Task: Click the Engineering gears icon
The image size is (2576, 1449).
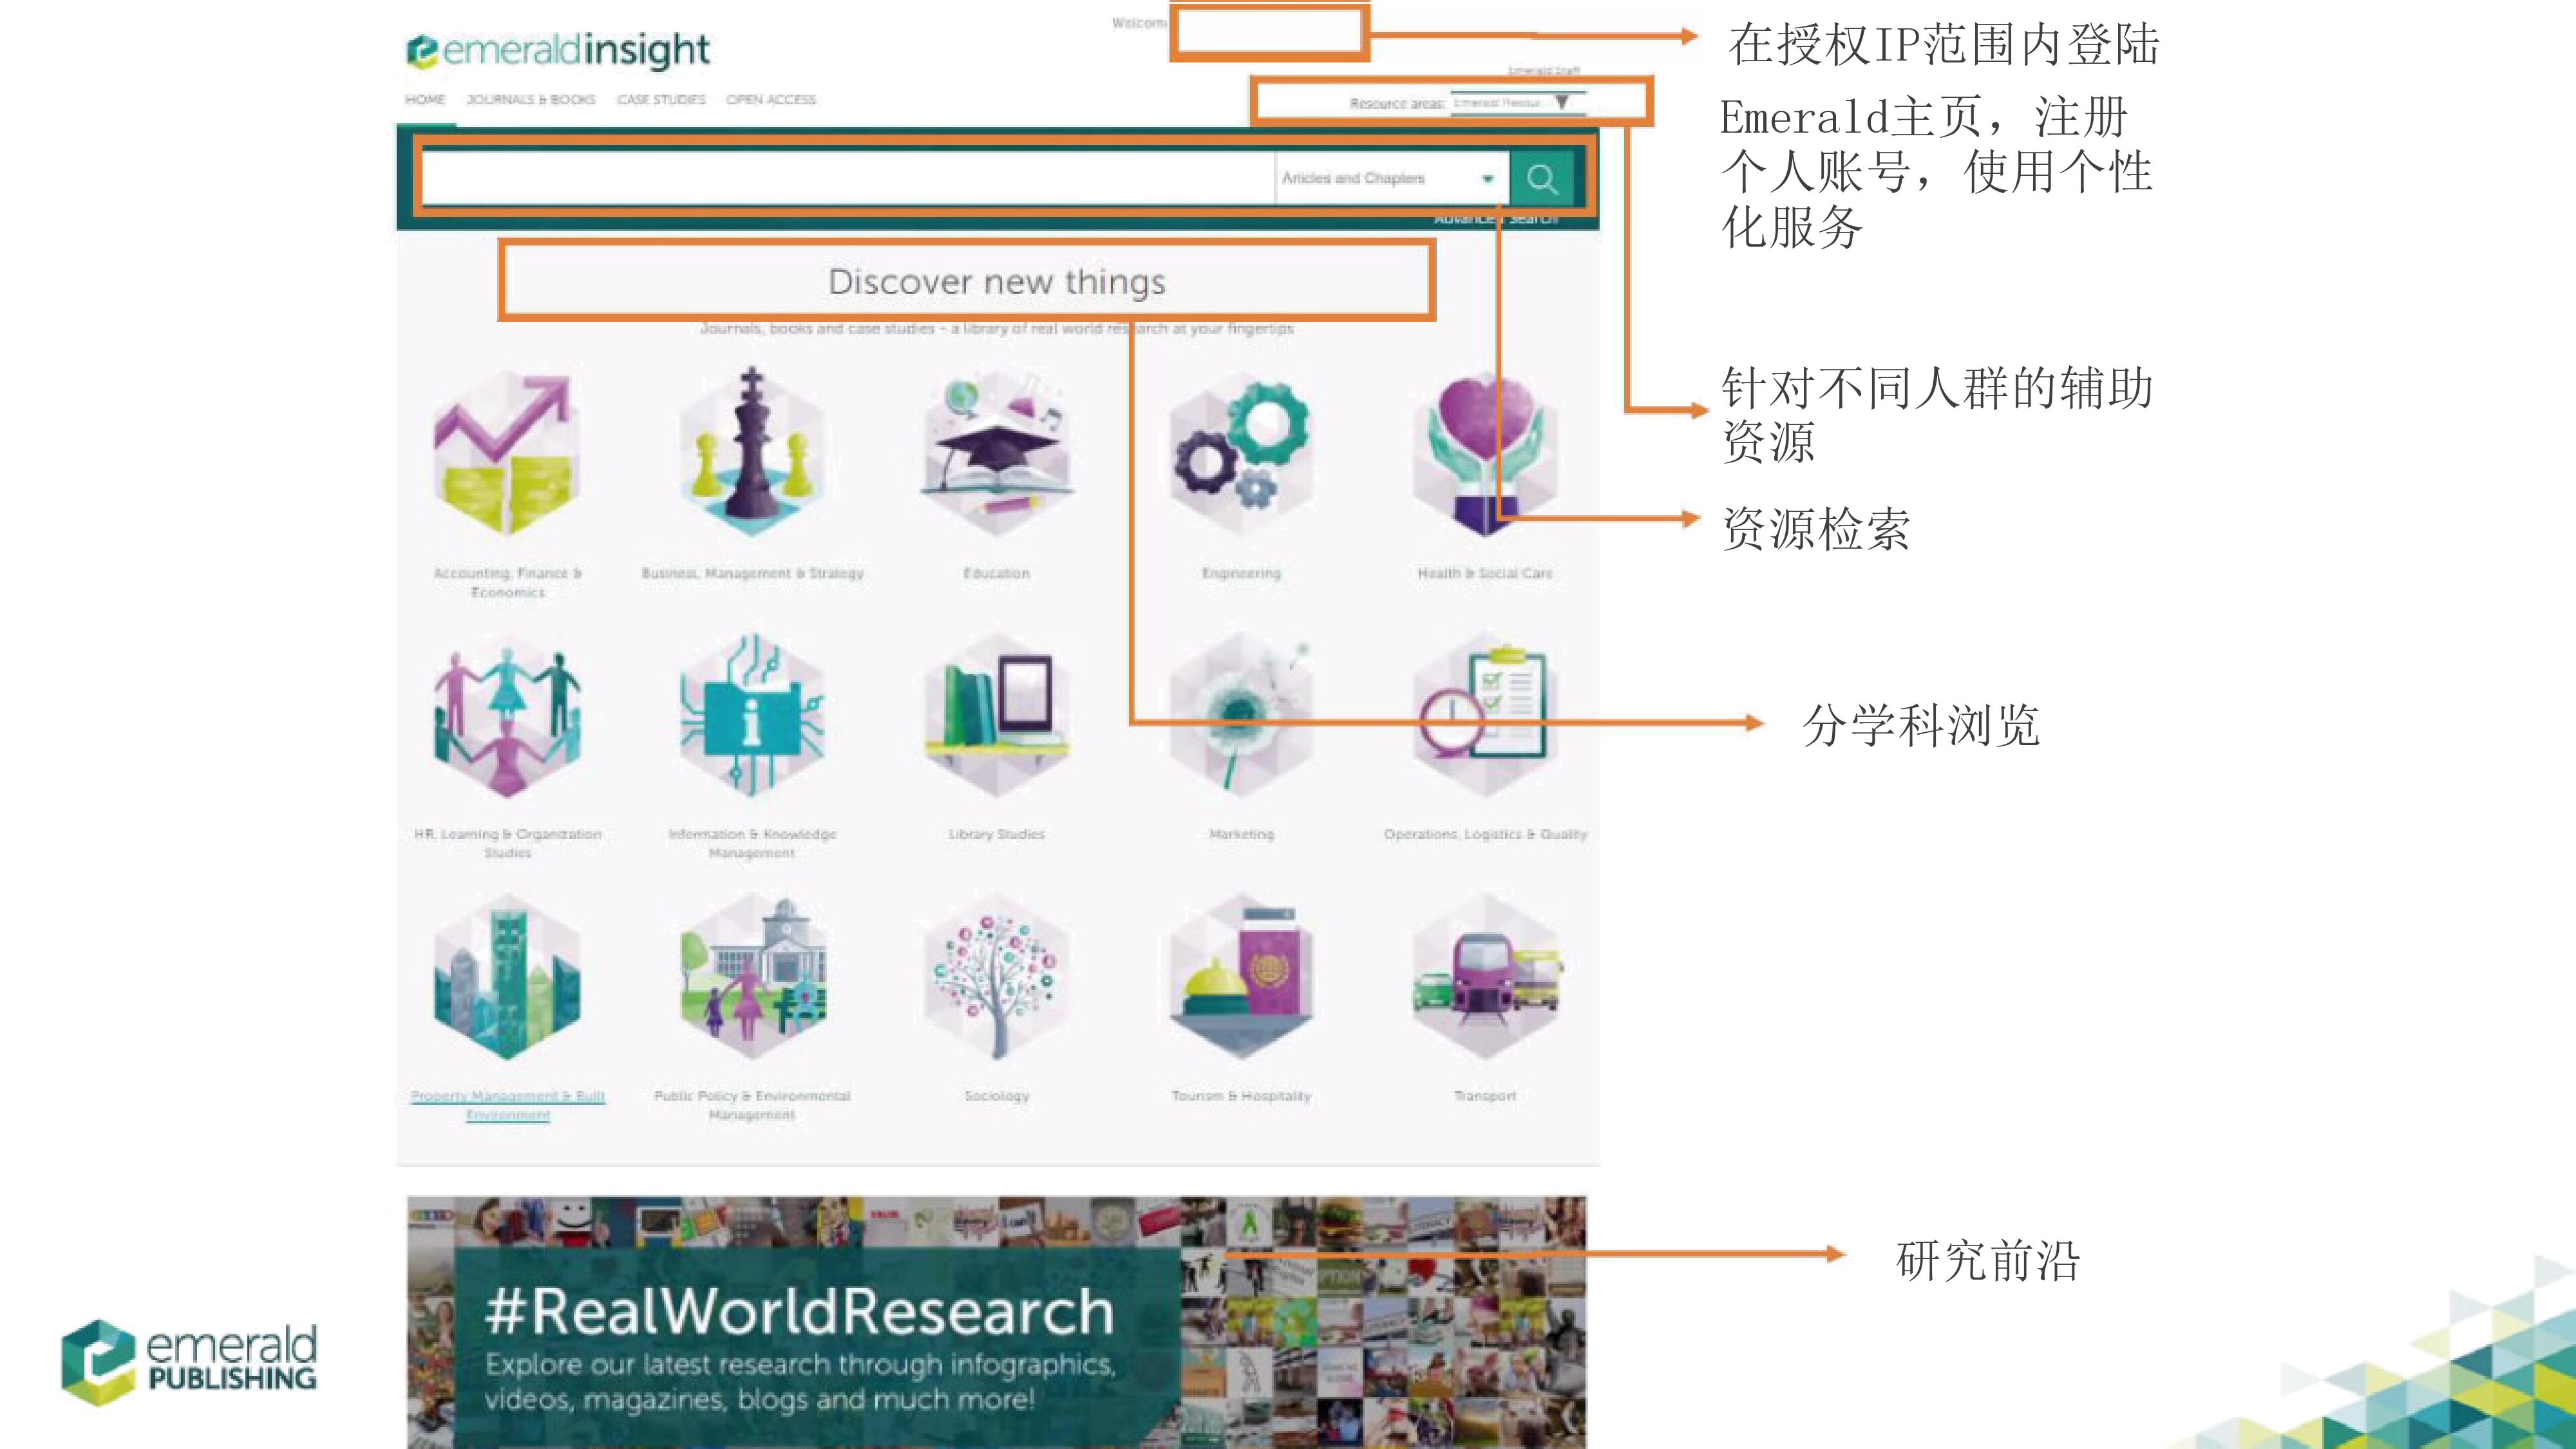Action: [1241, 453]
